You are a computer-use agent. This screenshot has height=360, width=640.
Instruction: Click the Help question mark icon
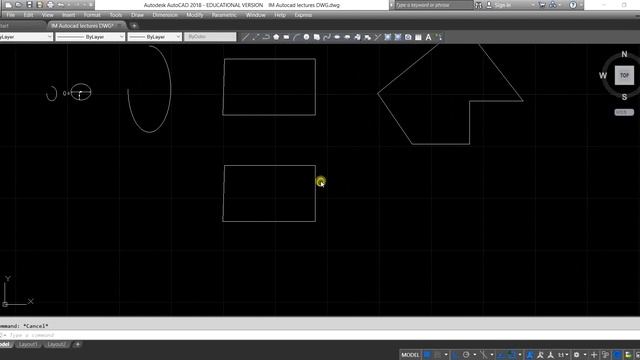click(x=573, y=5)
